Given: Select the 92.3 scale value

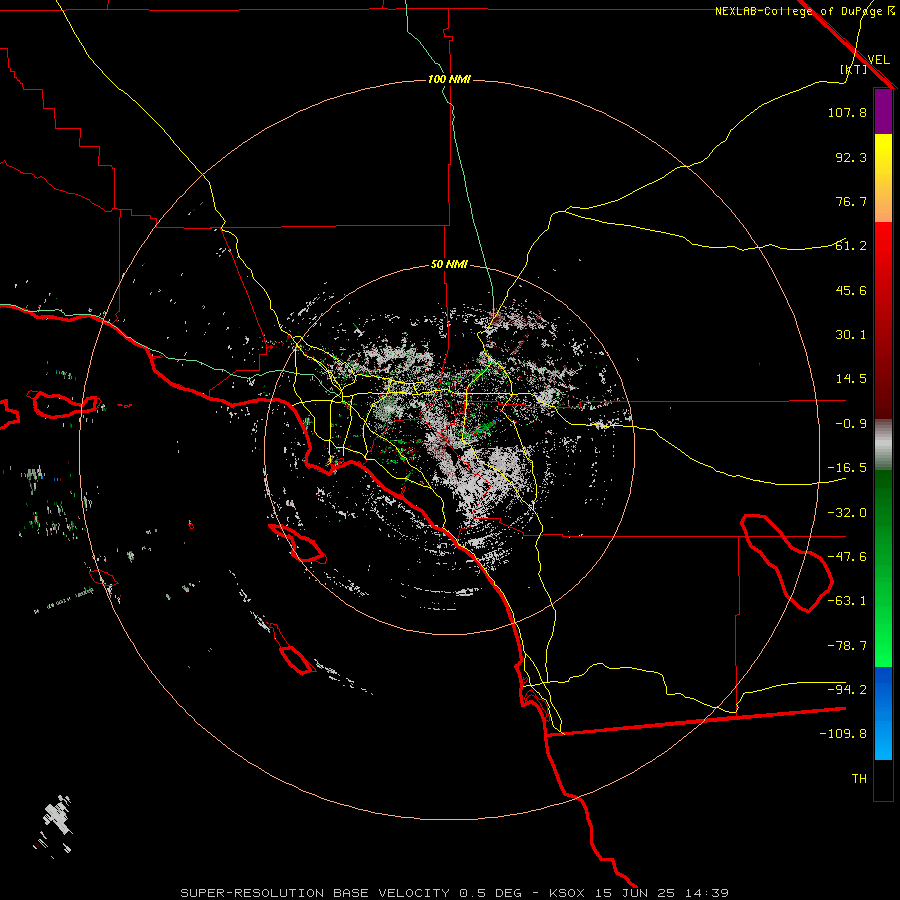Looking at the screenshot, I should (851, 157).
